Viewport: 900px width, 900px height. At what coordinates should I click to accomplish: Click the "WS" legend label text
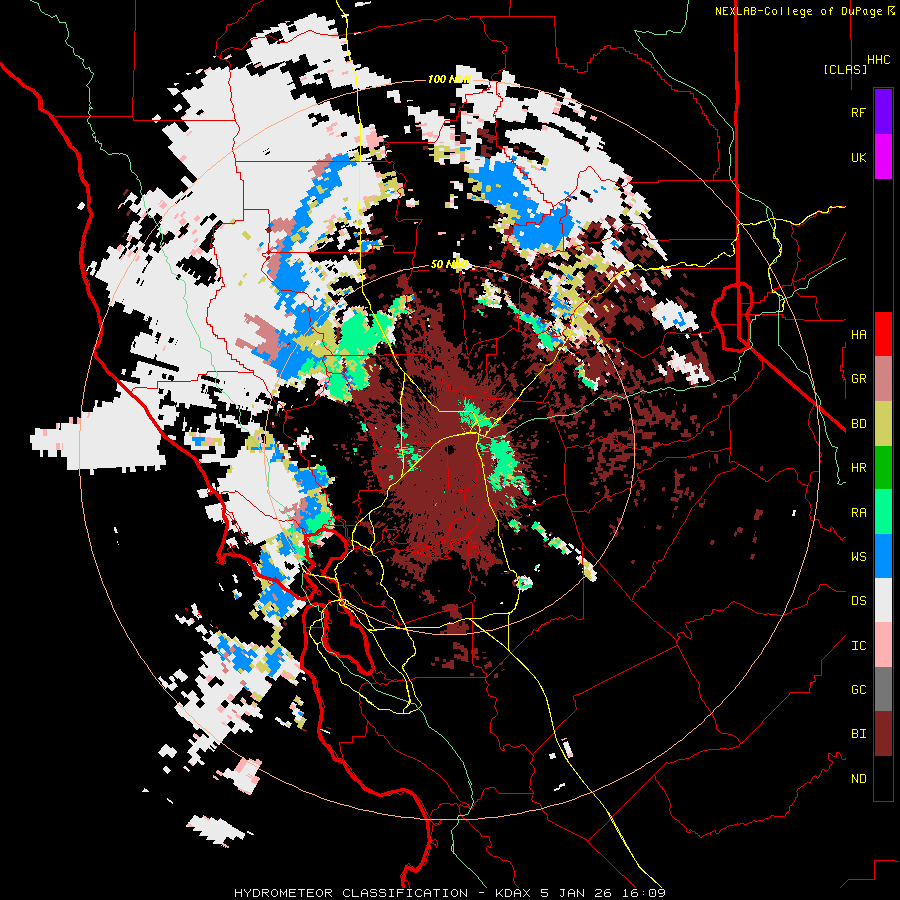coord(858,556)
